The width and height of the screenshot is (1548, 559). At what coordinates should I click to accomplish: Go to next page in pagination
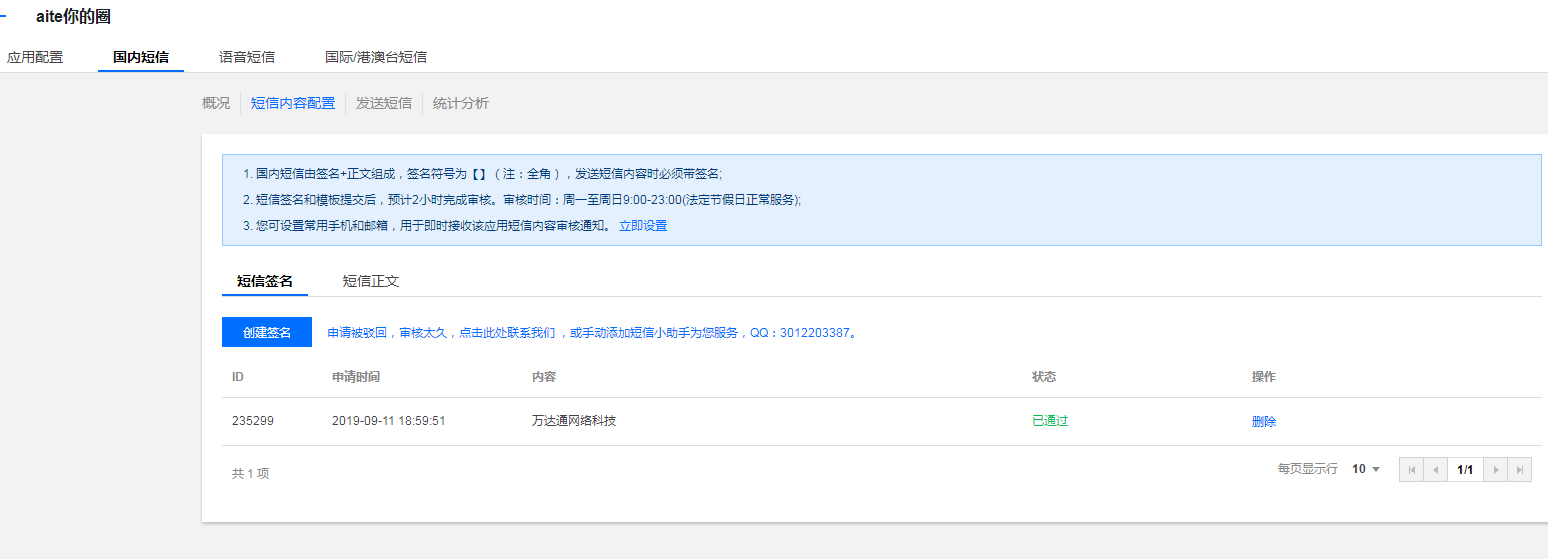pos(1496,469)
